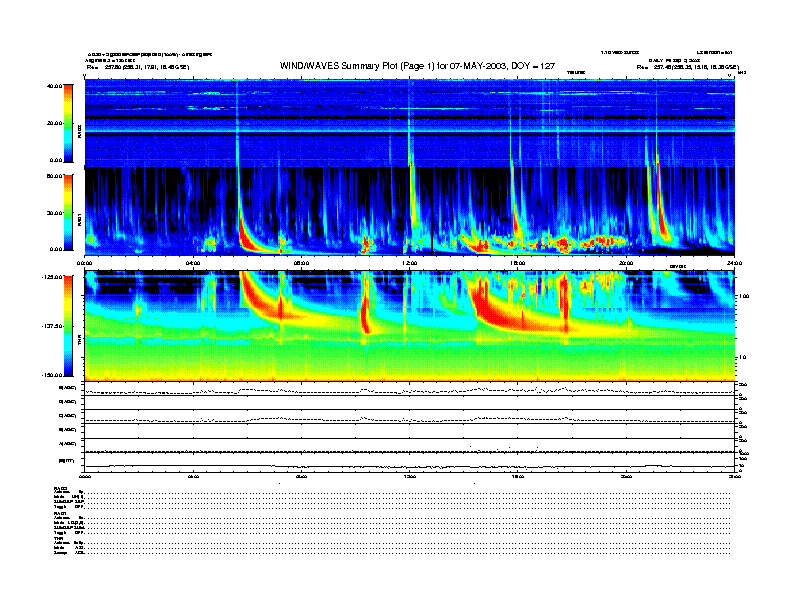Click the top-left Rs= spacecraft position line
This screenshot has height=612, width=792.
click(x=138, y=67)
